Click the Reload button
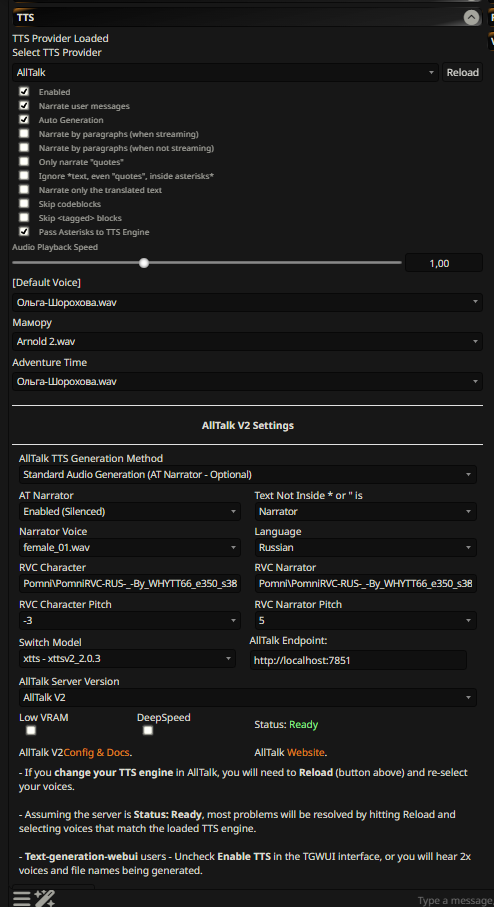The image size is (494, 907). tap(462, 73)
